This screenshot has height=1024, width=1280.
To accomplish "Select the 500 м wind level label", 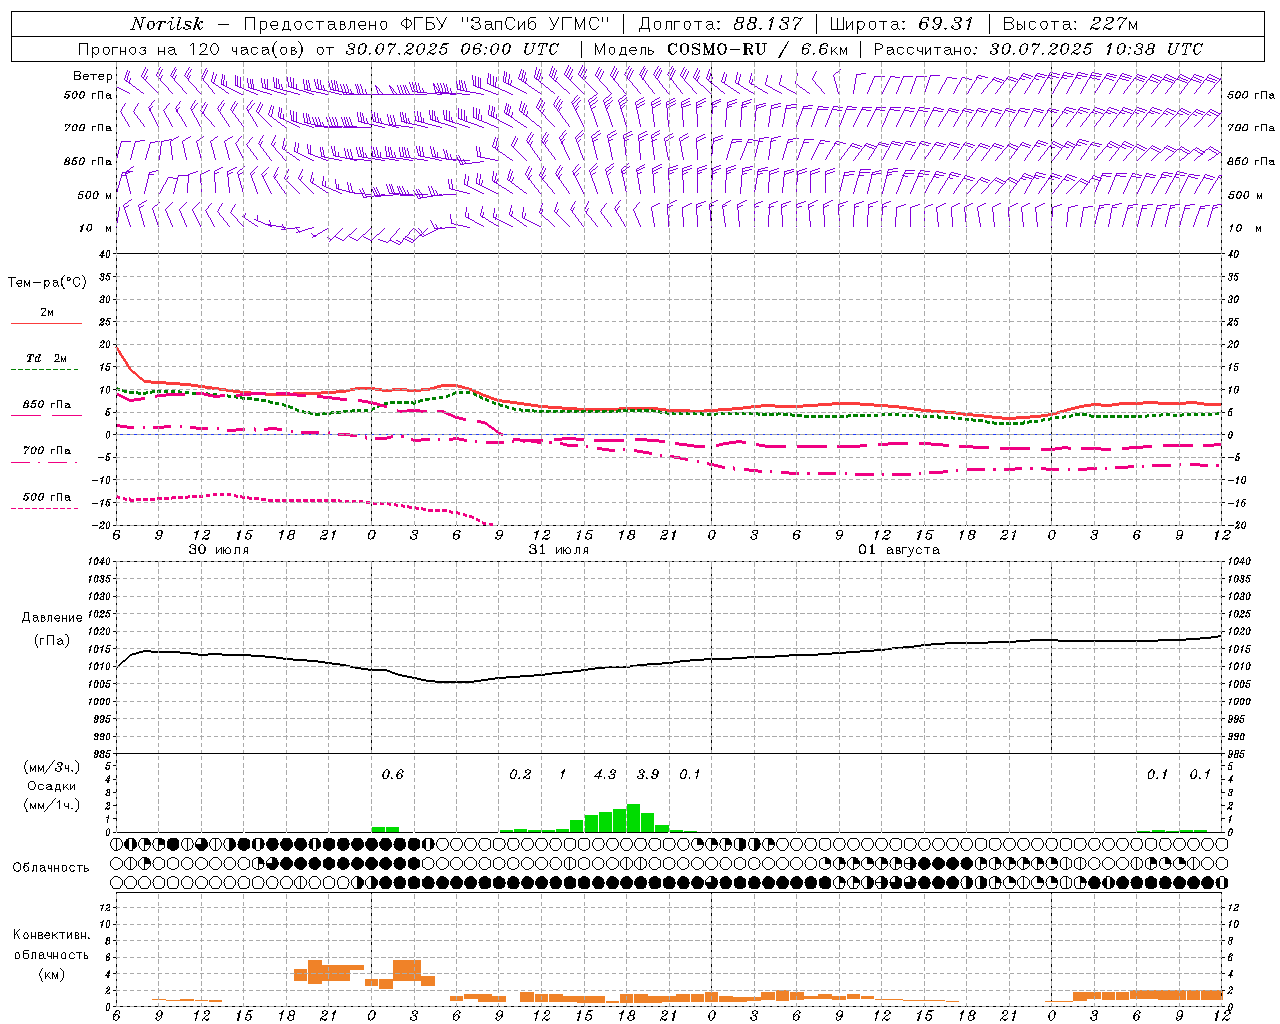I will 95,195.
